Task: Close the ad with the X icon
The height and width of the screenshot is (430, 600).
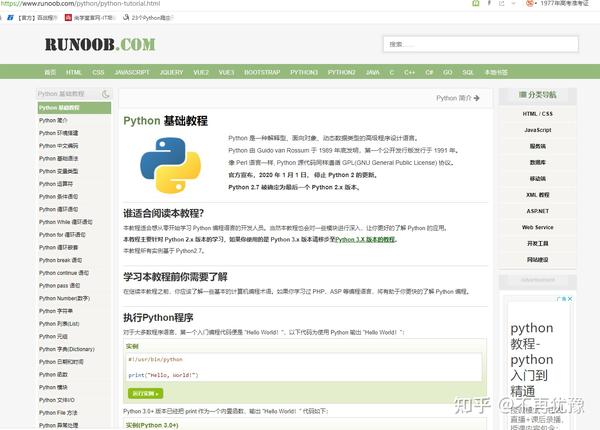Action: coord(570,299)
